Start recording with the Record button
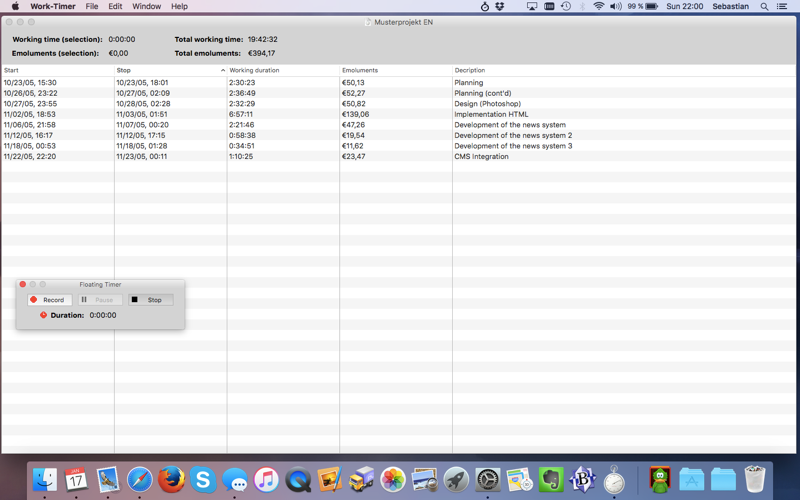The image size is (800, 500). pyautogui.click(x=49, y=300)
